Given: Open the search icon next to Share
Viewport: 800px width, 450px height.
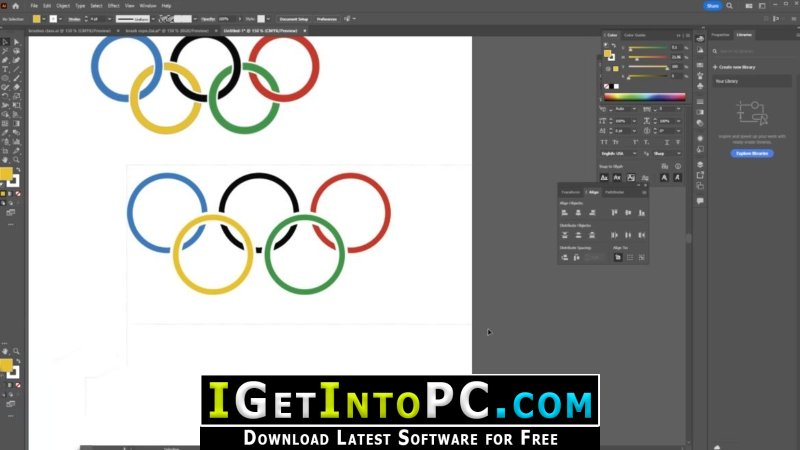Looking at the screenshot, I should 730,6.
